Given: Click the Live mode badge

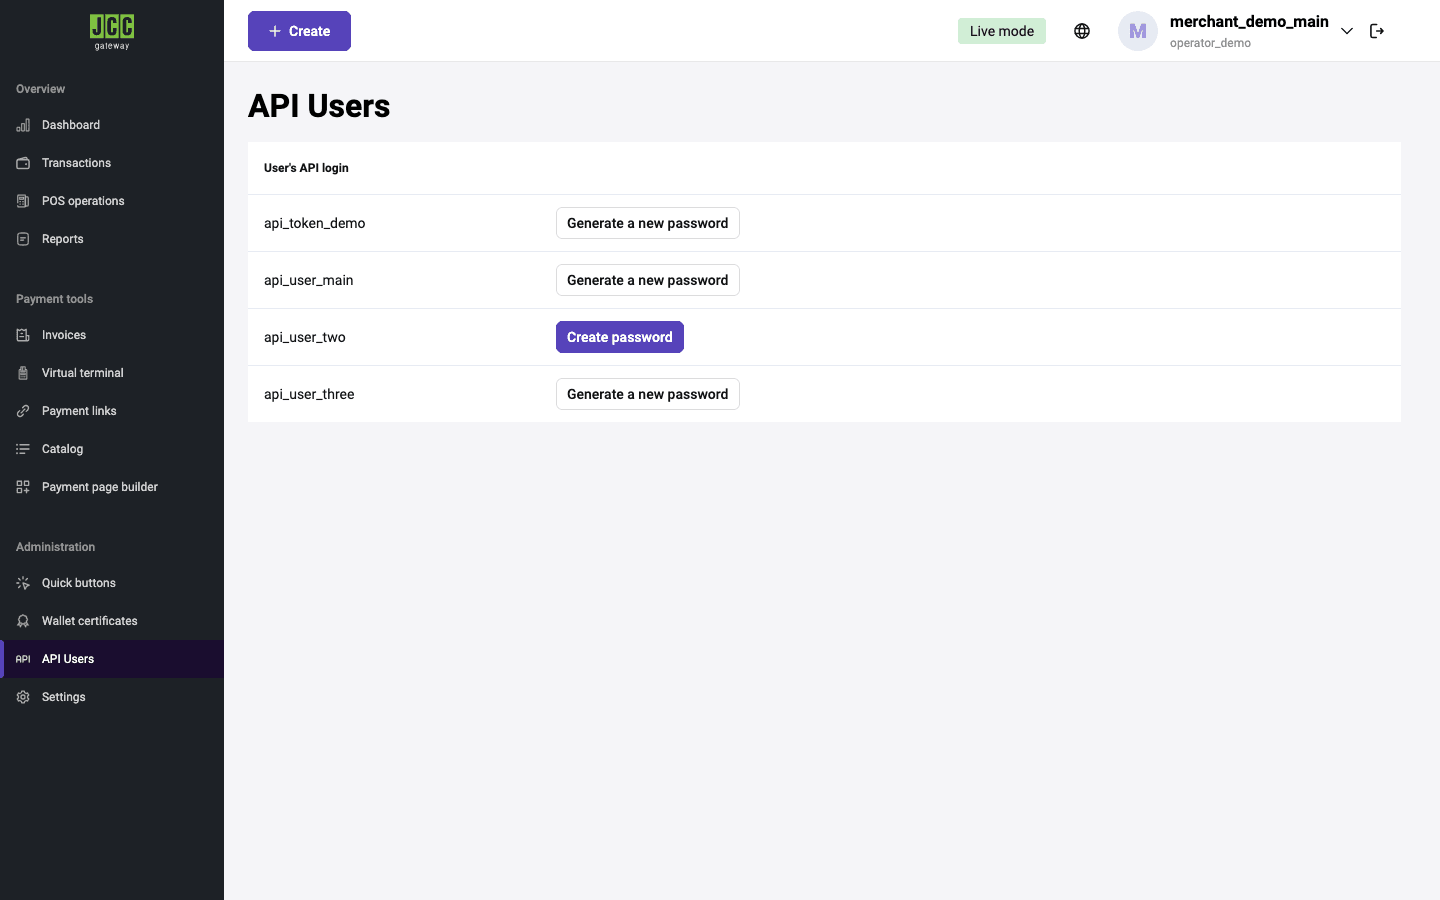Looking at the screenshot, I should 1002,31.
